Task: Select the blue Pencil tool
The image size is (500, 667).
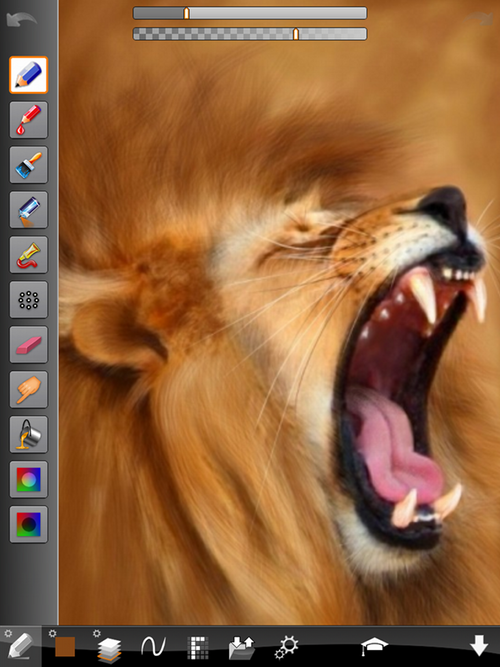Action: click(x=29, y=75)
